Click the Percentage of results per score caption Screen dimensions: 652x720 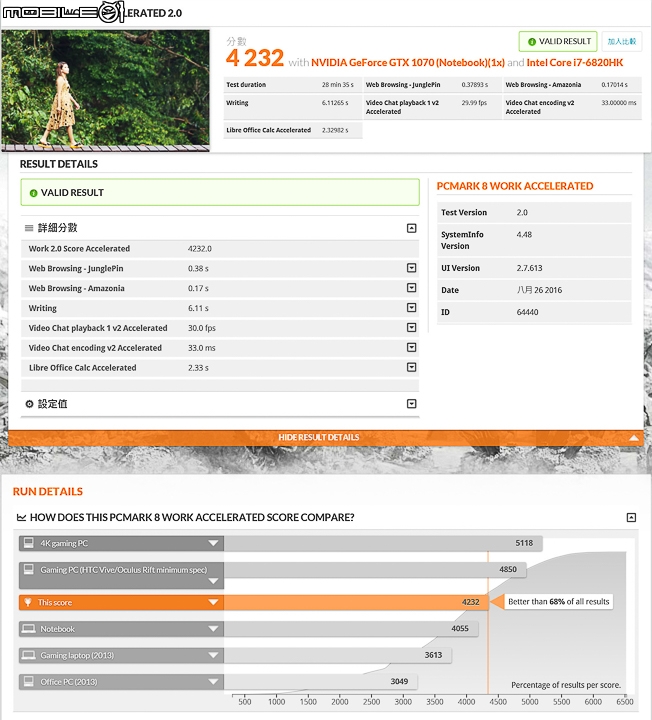566,685
